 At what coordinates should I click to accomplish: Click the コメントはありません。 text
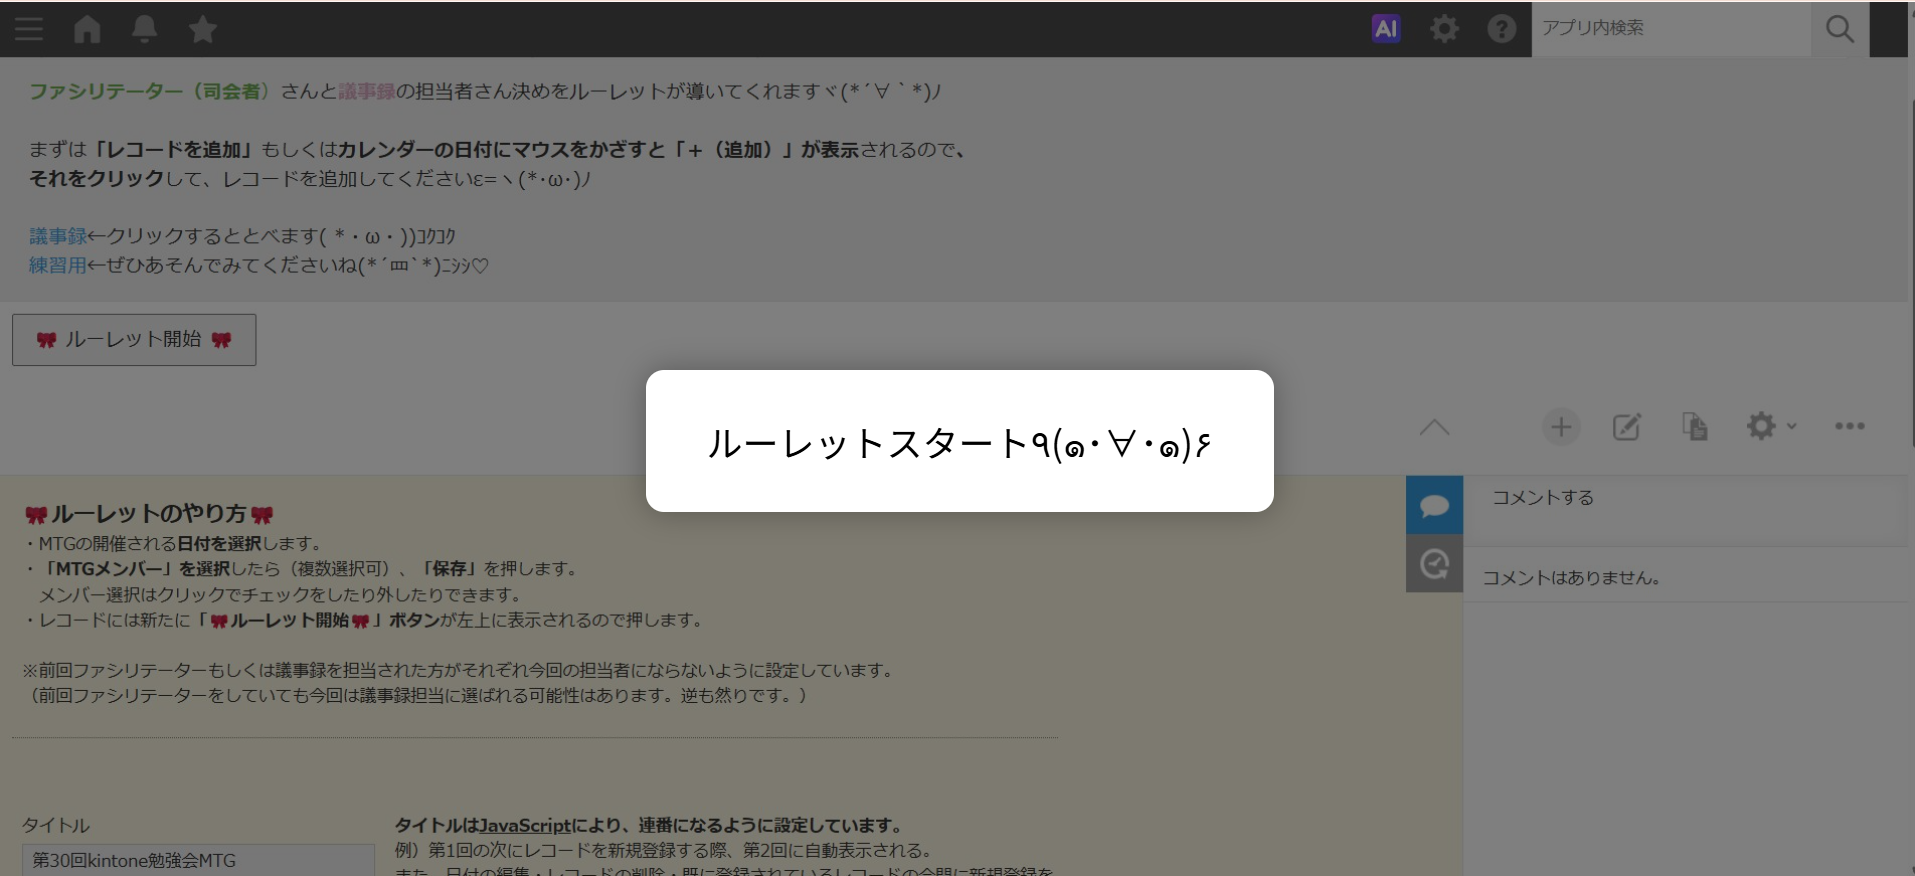click(x=1571, y=578)
